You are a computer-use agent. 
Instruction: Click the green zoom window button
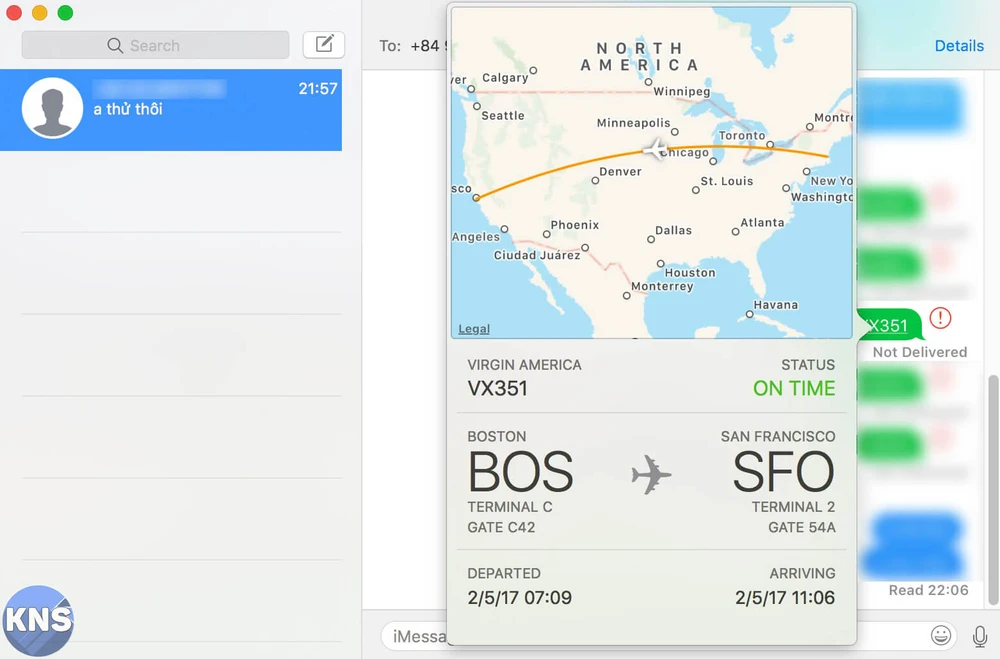click(65, 13)
